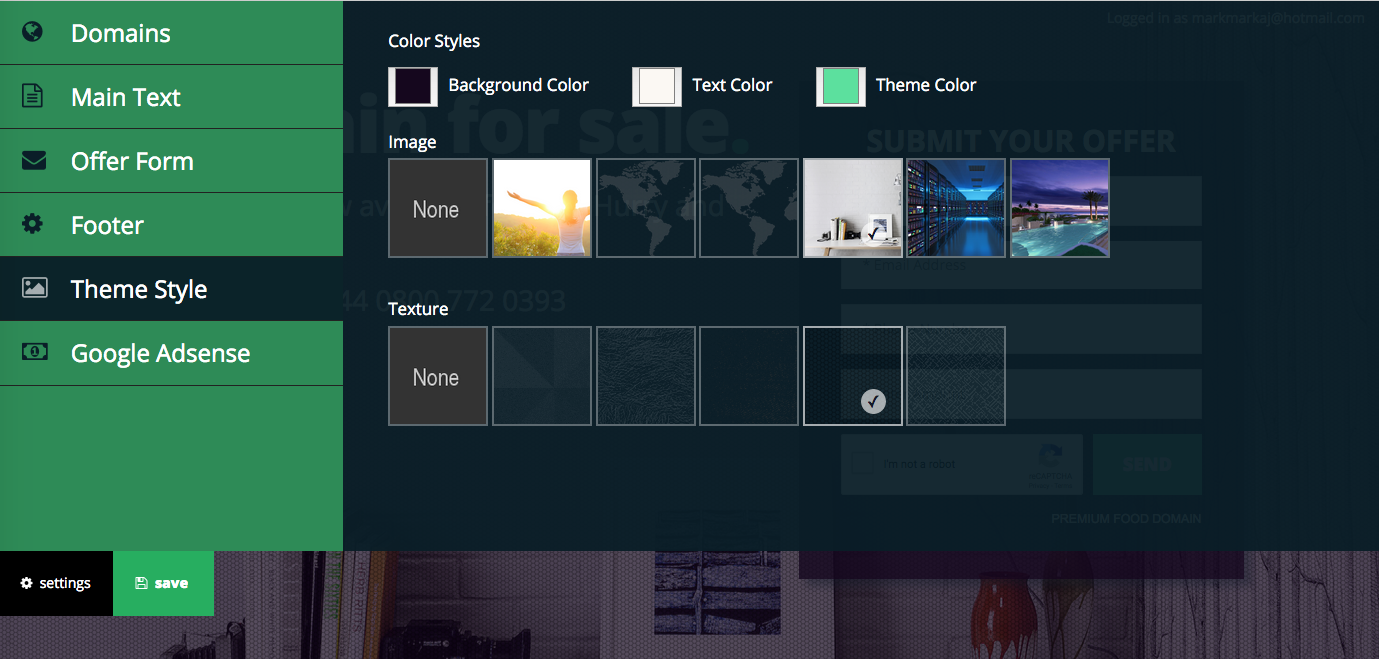Save changes with the save button

pyautogui.click(x=163, y=583)
